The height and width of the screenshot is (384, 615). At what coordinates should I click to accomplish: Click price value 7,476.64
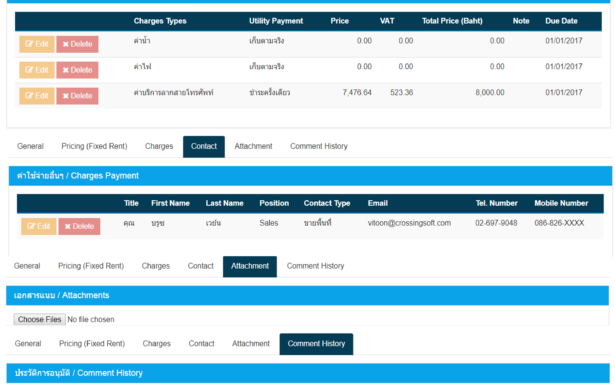click(x=357, y=93)
